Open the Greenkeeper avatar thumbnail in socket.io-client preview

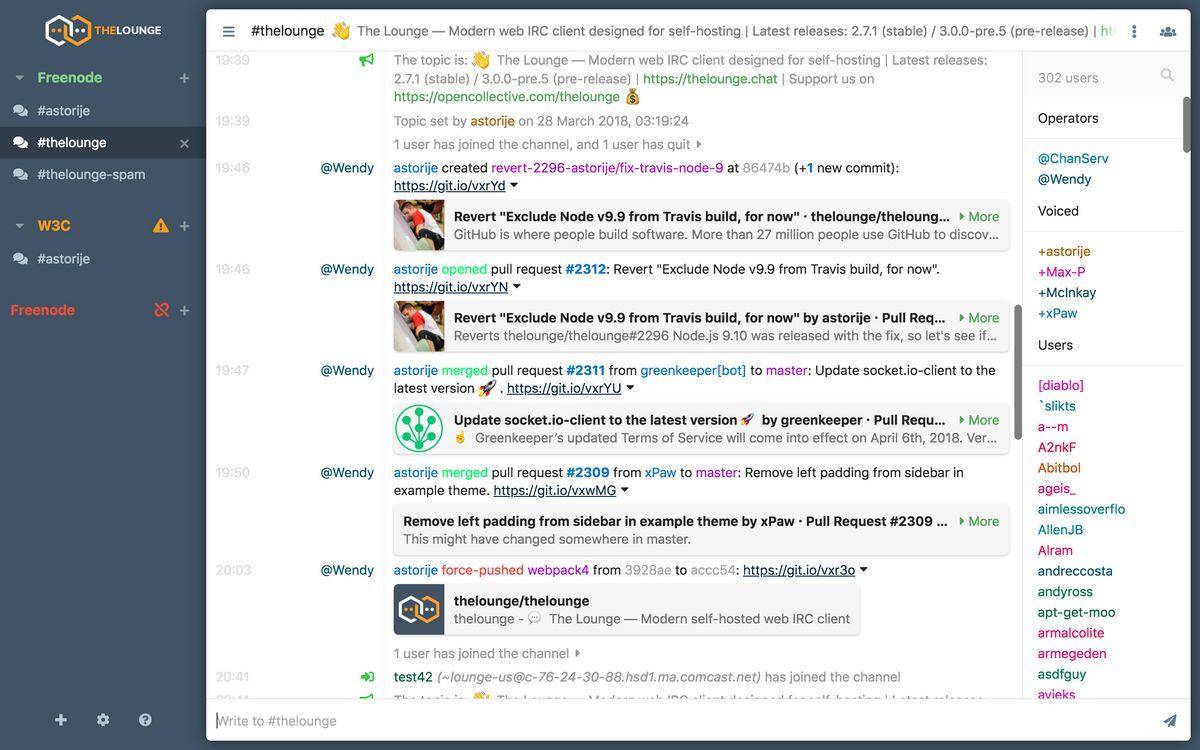[x=419, y=428]
